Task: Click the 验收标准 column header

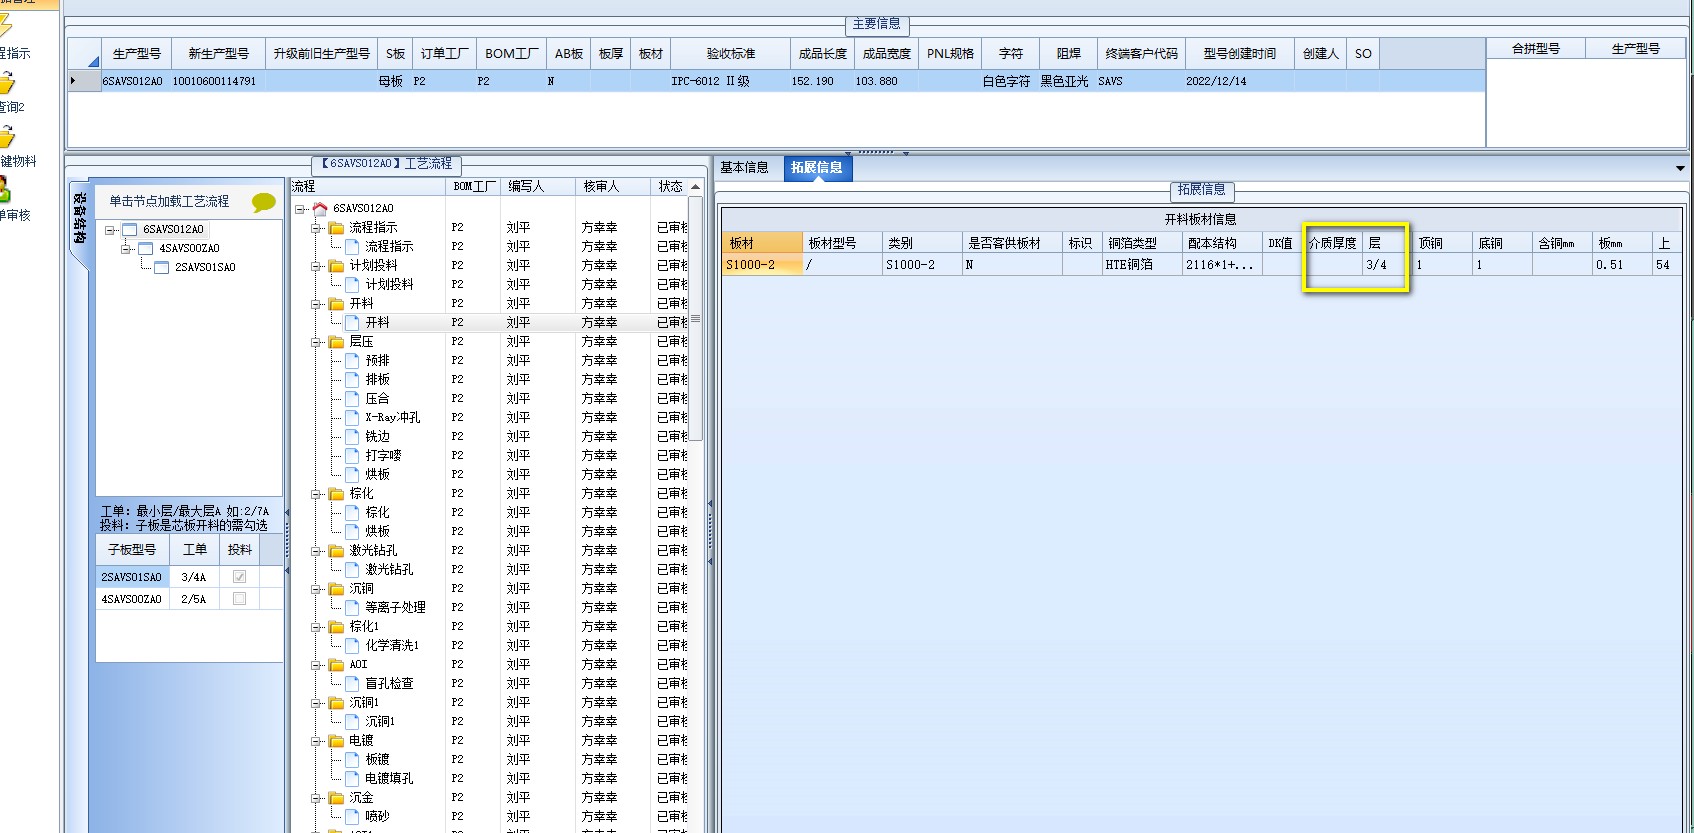Action: (x=731, y=54)
